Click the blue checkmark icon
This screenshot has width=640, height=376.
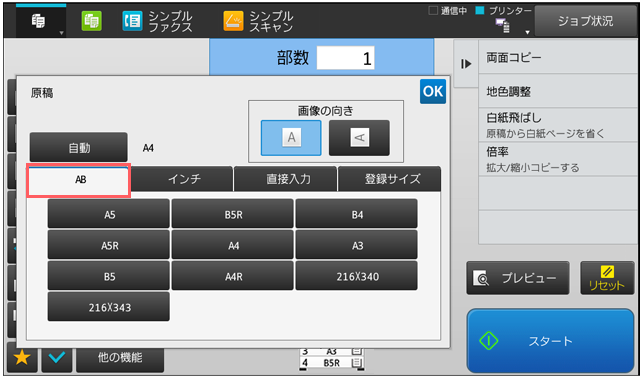click(x=57, y=358)
